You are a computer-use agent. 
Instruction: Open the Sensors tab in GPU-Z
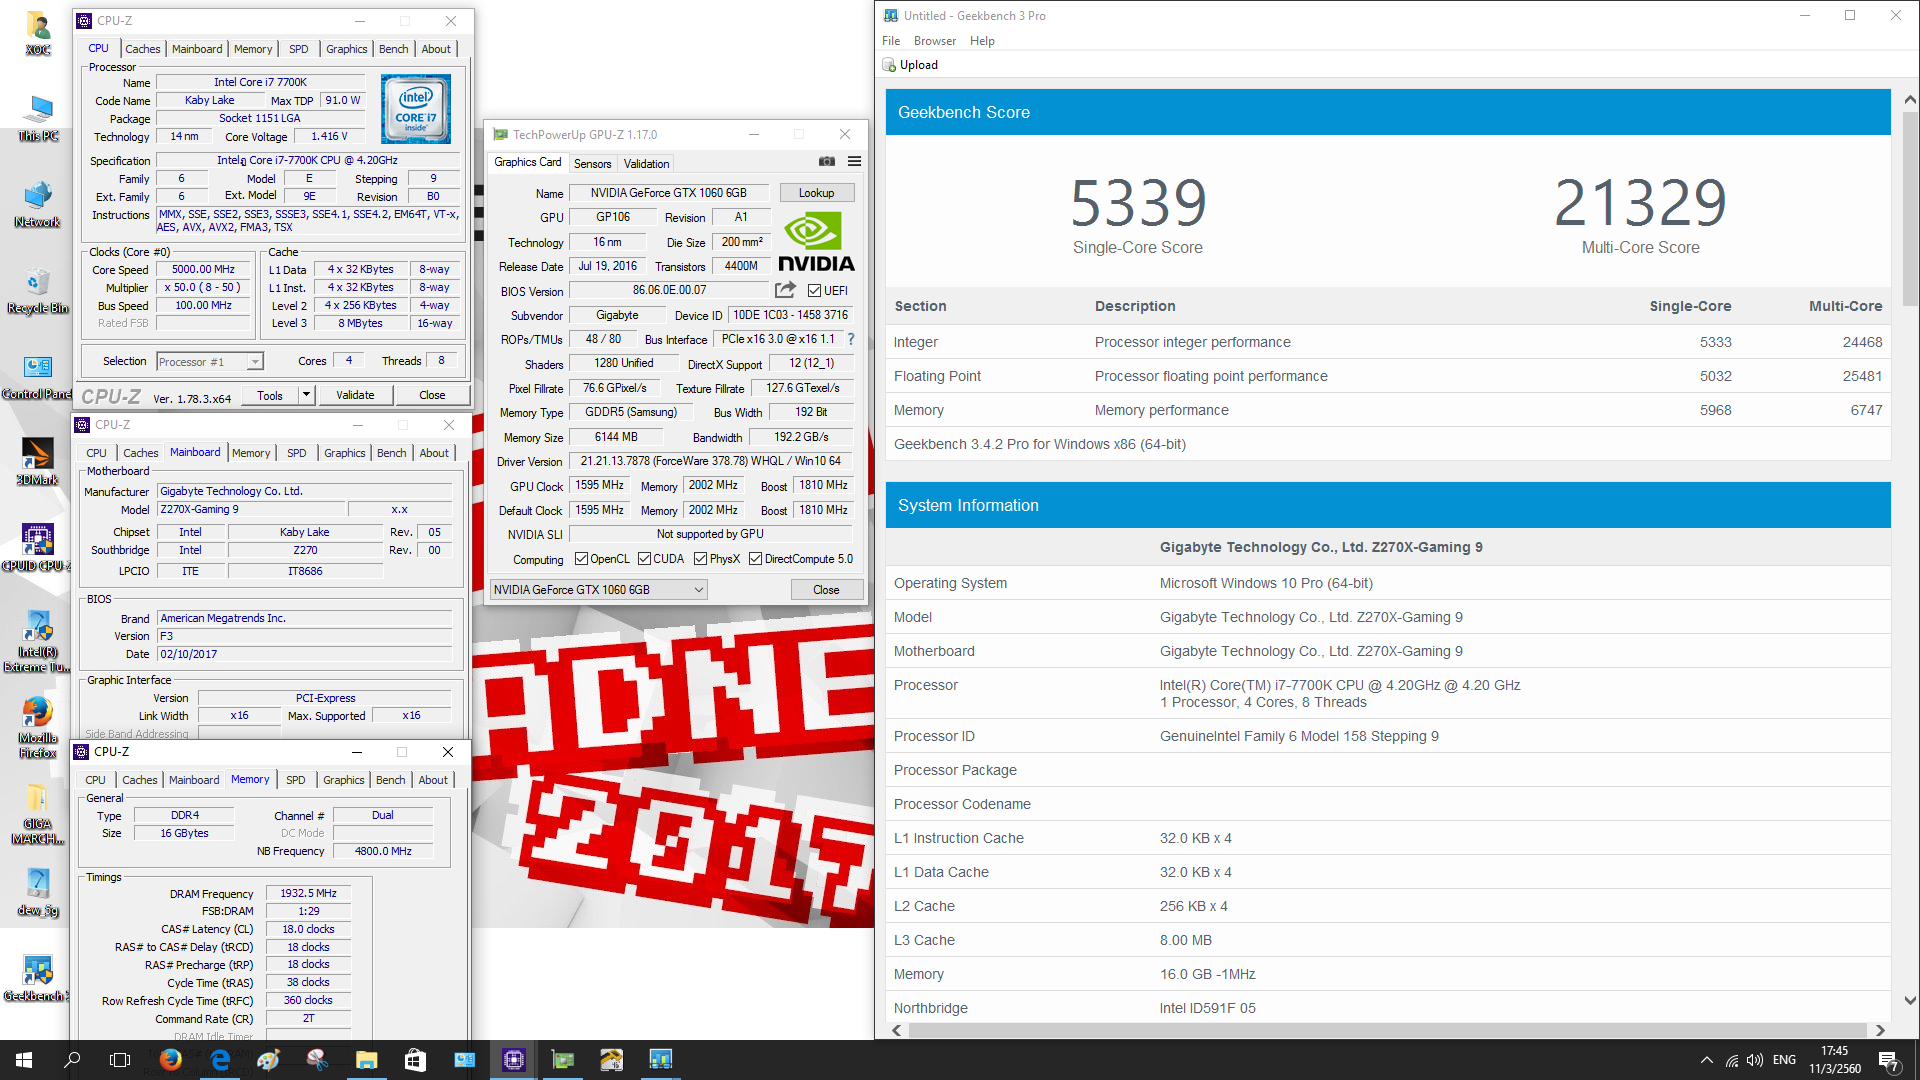click(x=592, y=164)
